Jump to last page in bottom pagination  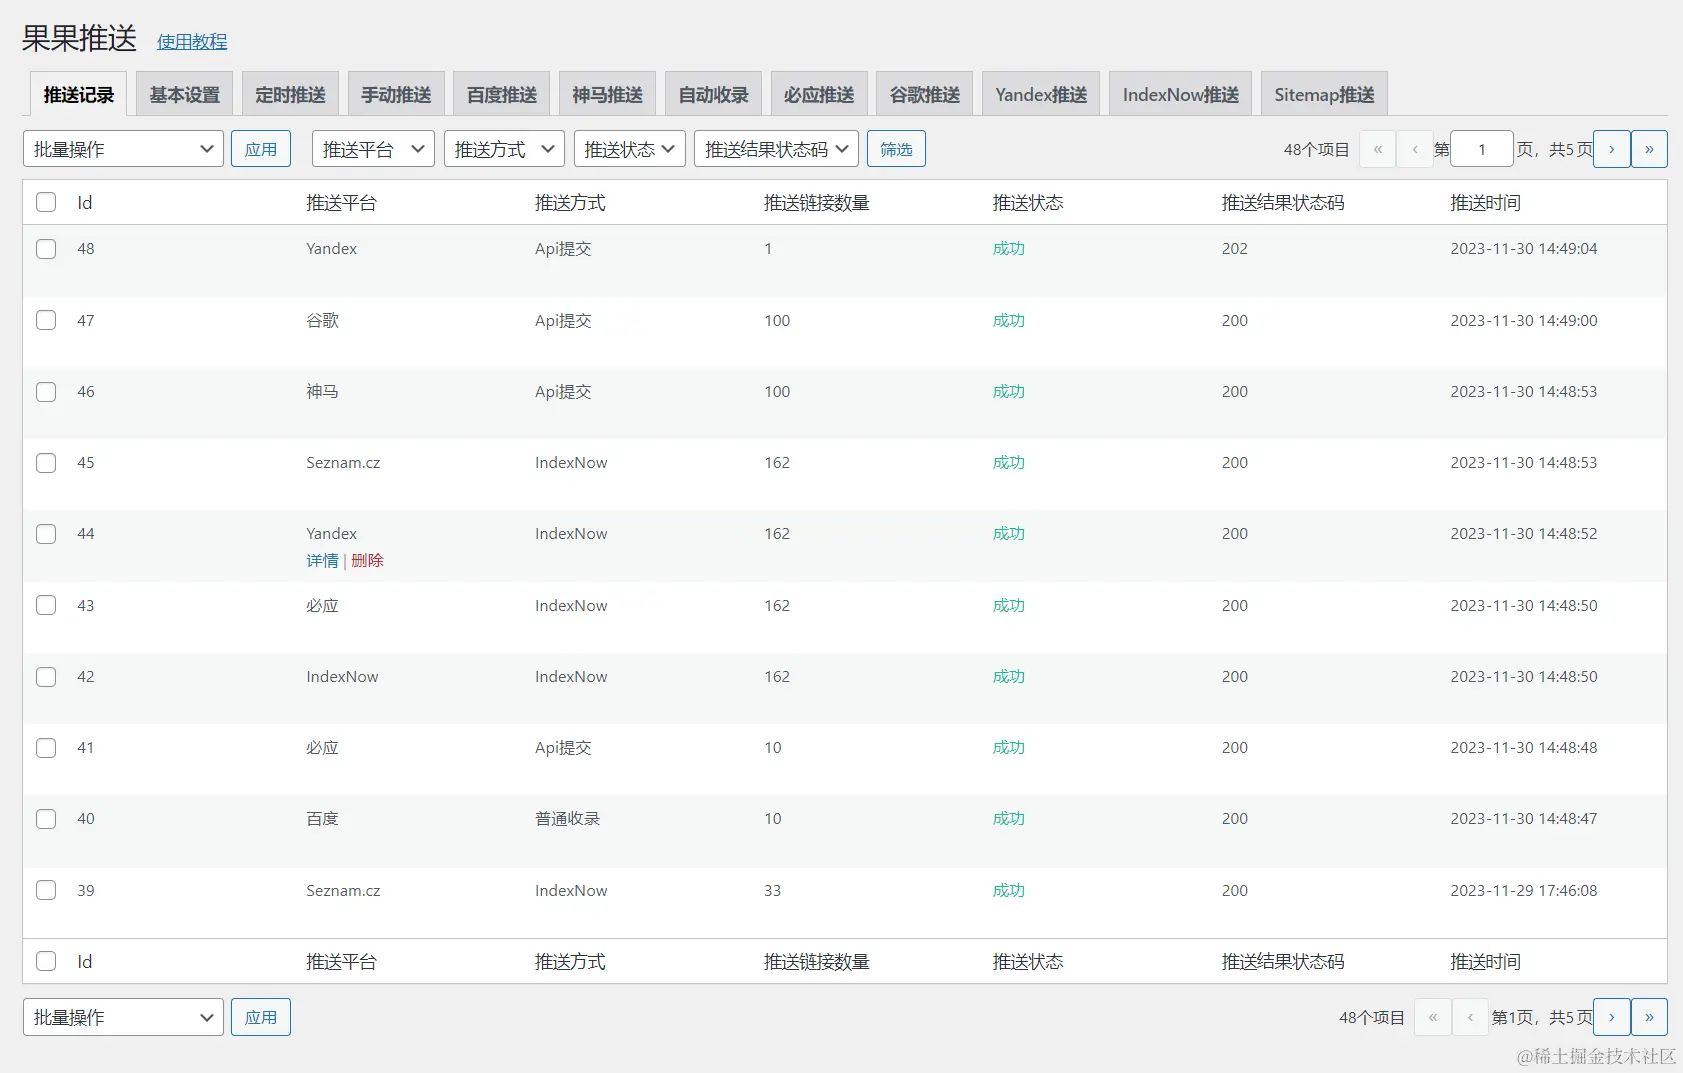[1649, 1017]
